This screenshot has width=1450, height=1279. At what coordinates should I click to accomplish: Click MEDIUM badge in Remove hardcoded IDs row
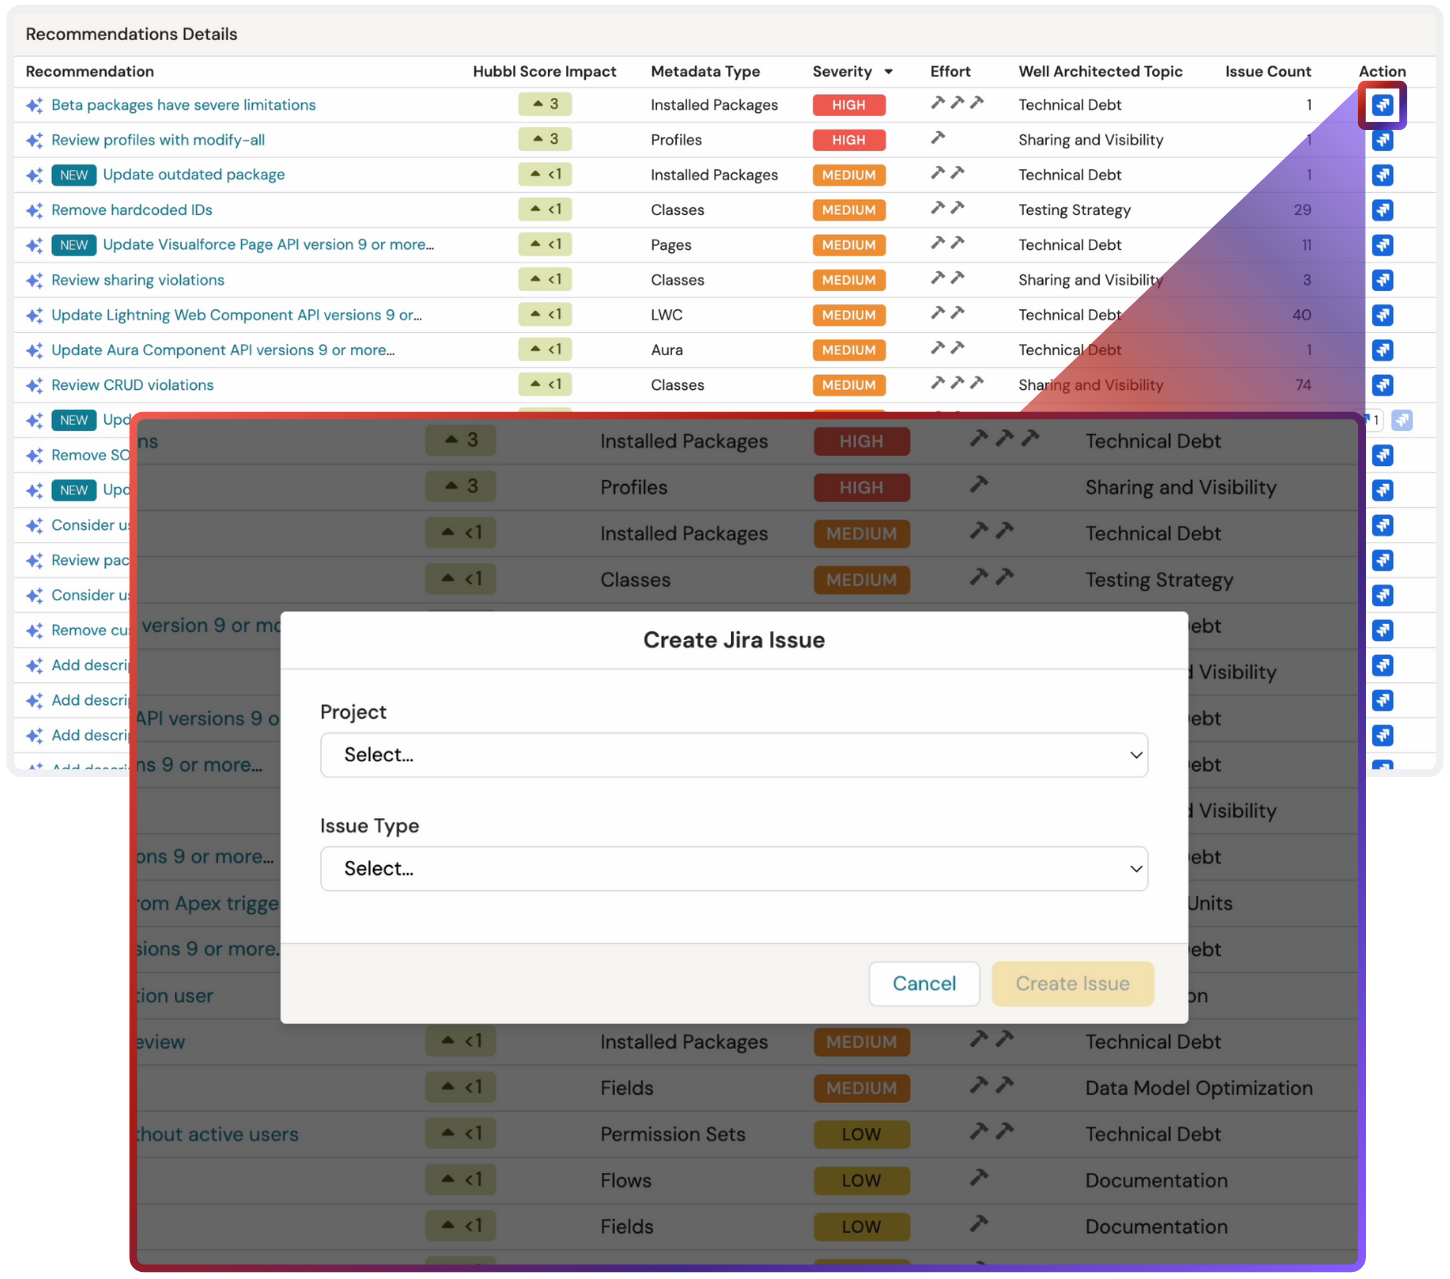coord(849,210)
